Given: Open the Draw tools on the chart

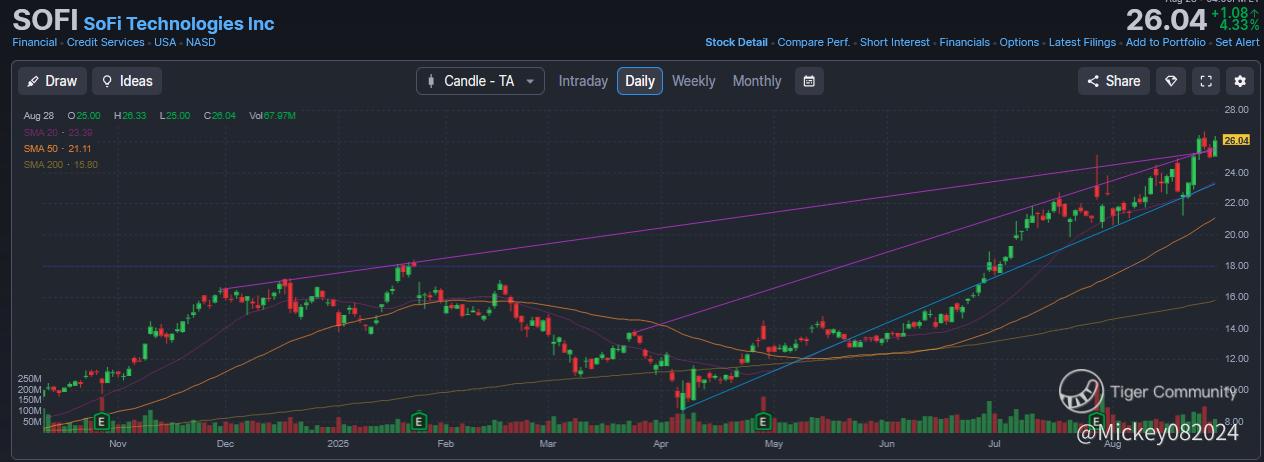Looking at the screenshot, I should pyautogui.click(x=52, y=81).
